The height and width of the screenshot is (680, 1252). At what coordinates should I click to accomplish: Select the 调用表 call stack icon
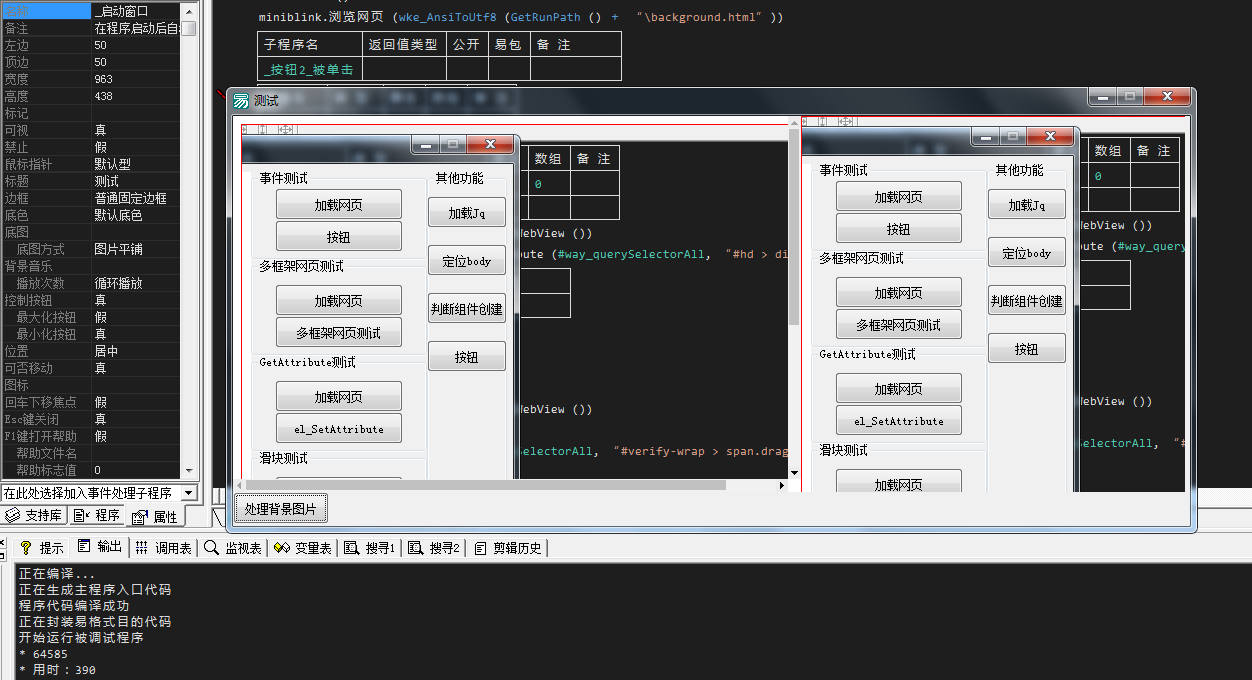pyautogui.click(x=142, y=548)
